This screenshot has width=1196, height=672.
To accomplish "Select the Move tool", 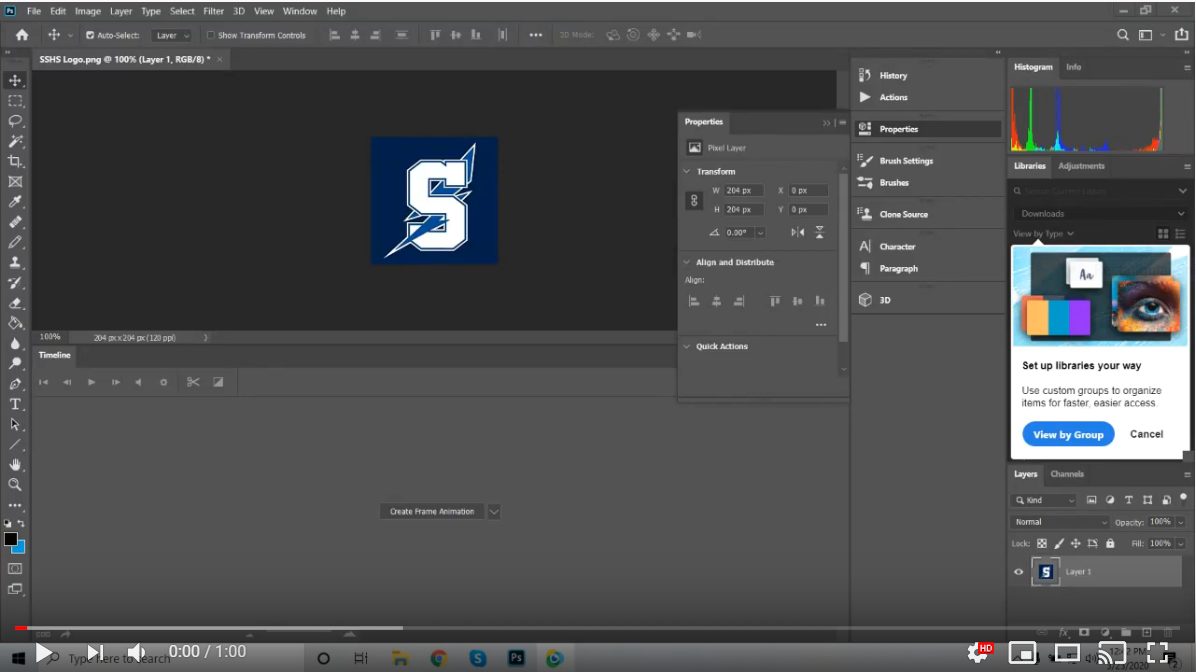I will click(14, 80).
